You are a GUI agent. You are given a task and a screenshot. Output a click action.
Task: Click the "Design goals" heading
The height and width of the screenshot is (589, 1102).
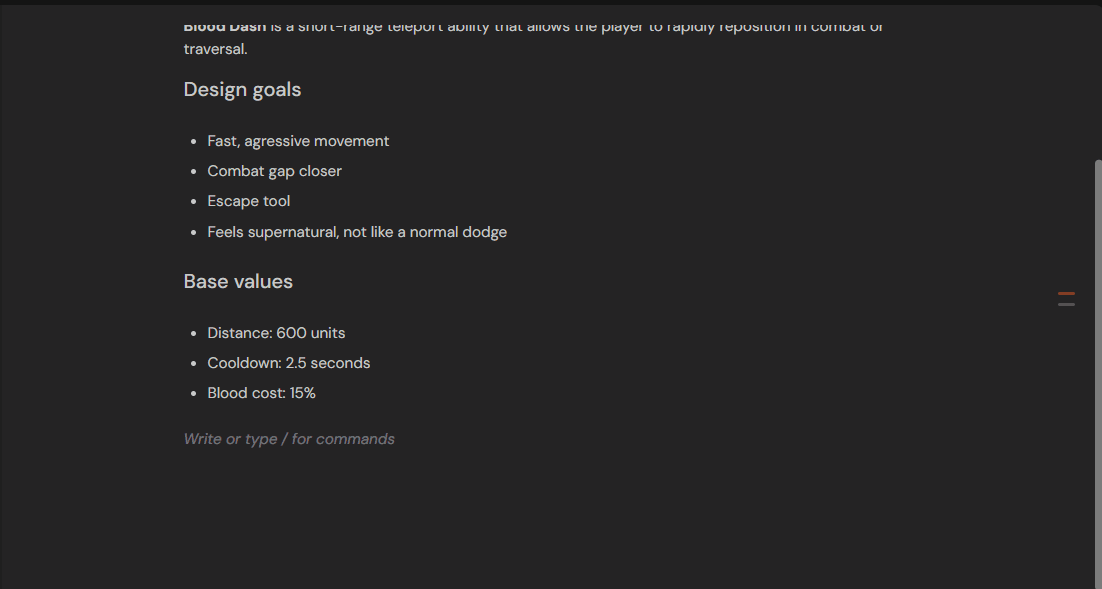coord(242,90)
